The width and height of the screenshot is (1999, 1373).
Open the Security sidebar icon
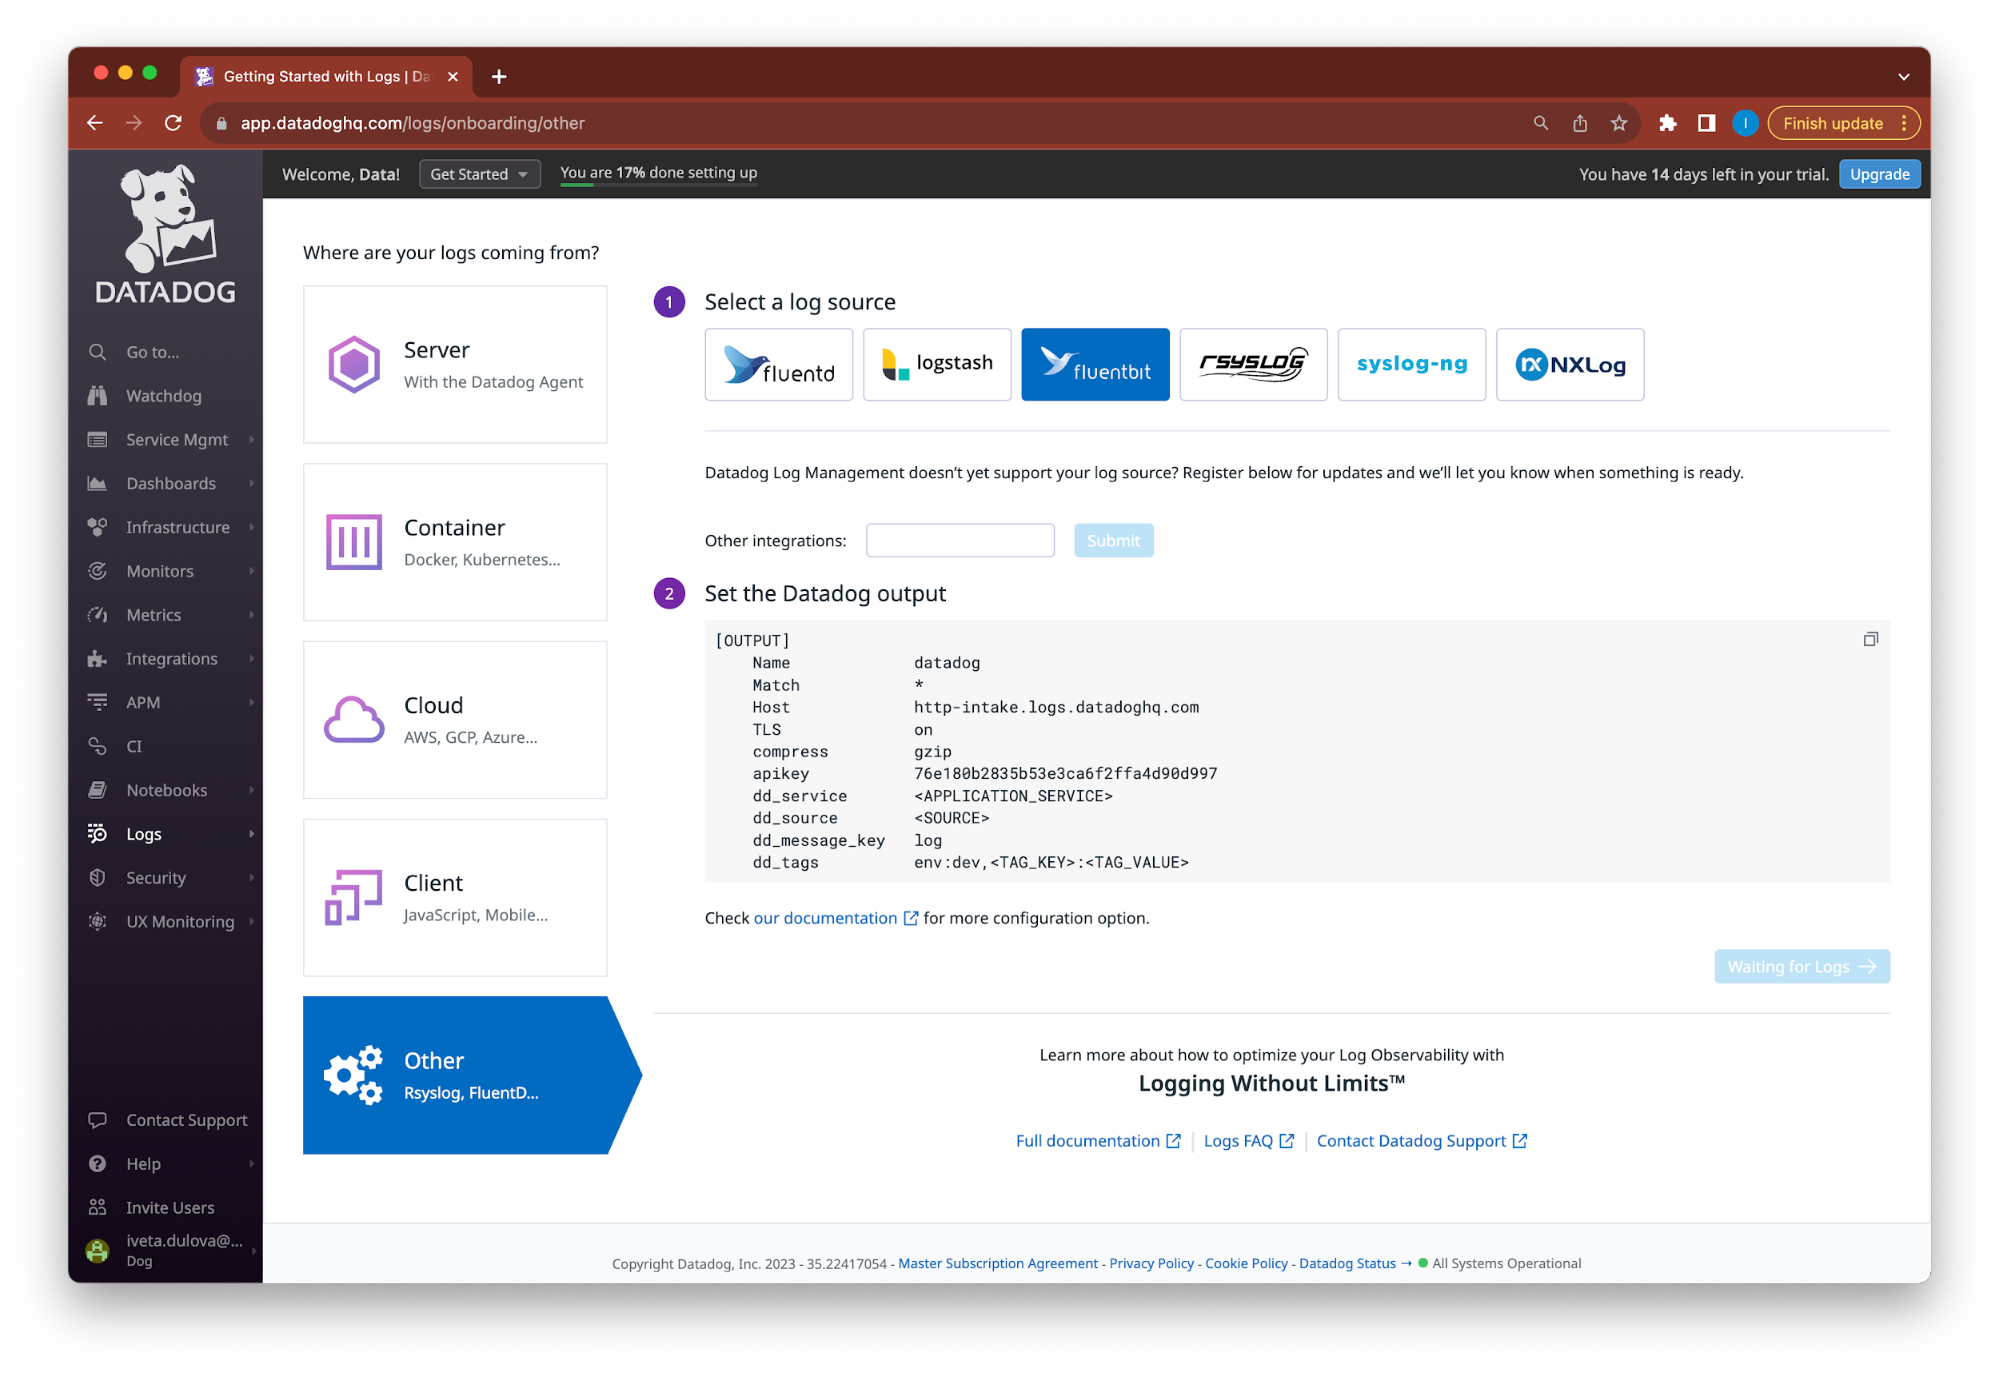coord(96,877)
